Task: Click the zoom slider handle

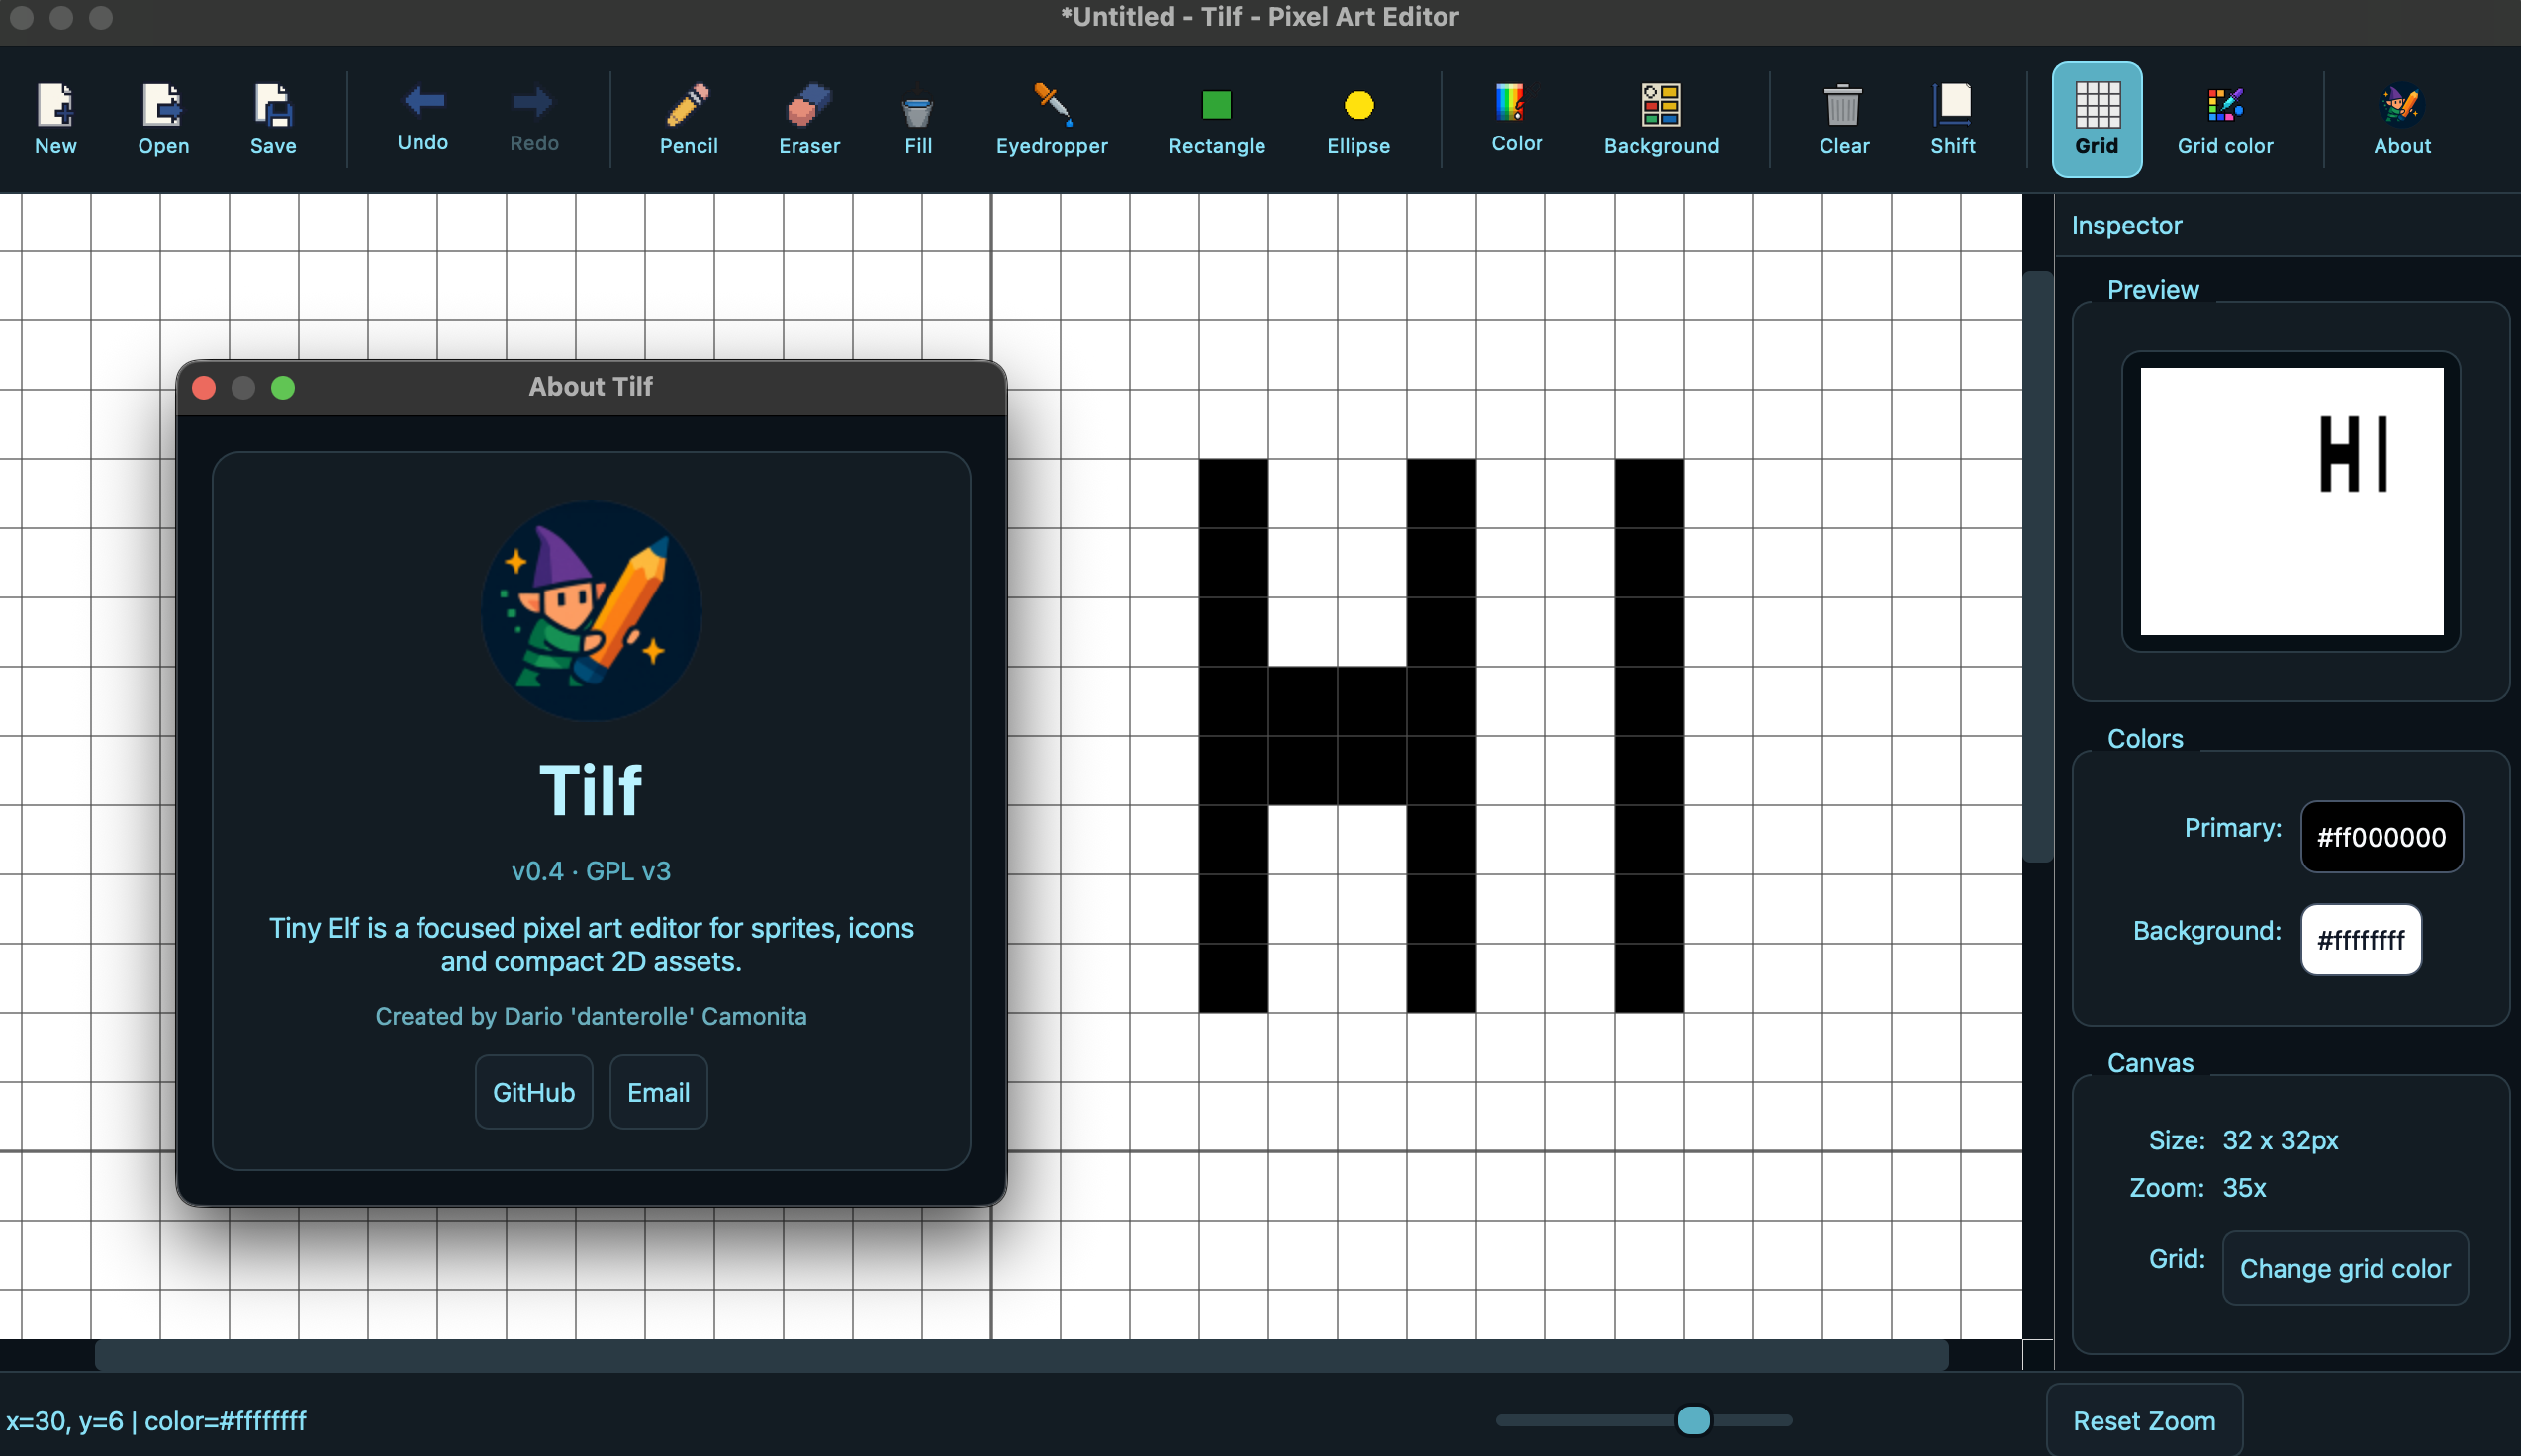Action: (x=1692, y=1420)
